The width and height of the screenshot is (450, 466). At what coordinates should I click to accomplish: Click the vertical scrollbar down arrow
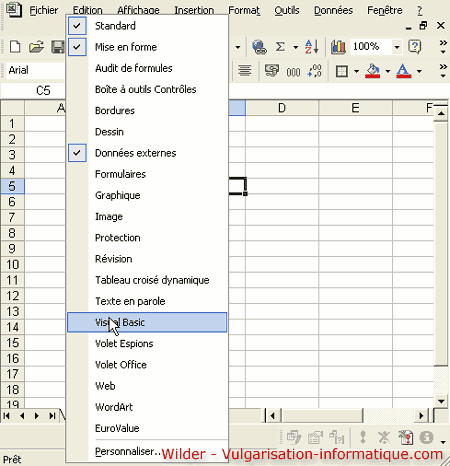tap(441, 401)
